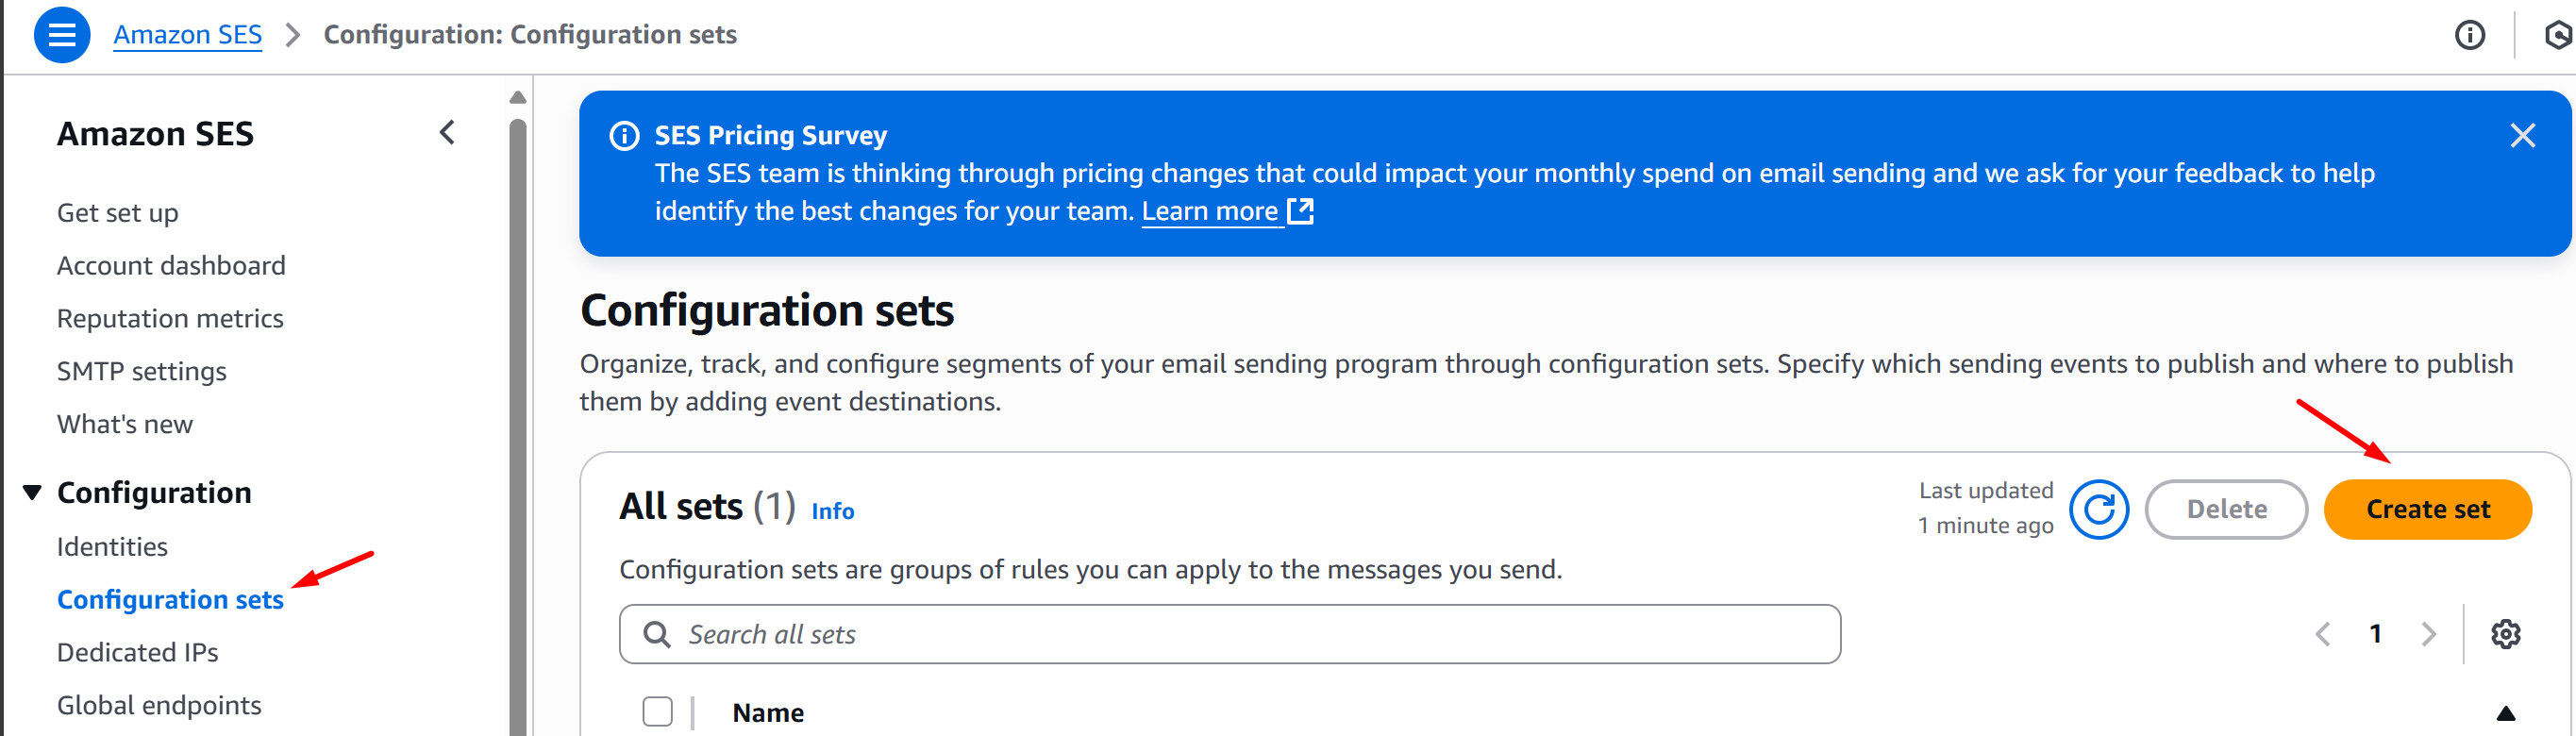Collapse the Amazon SES side navigation

(x=447, y=133)
